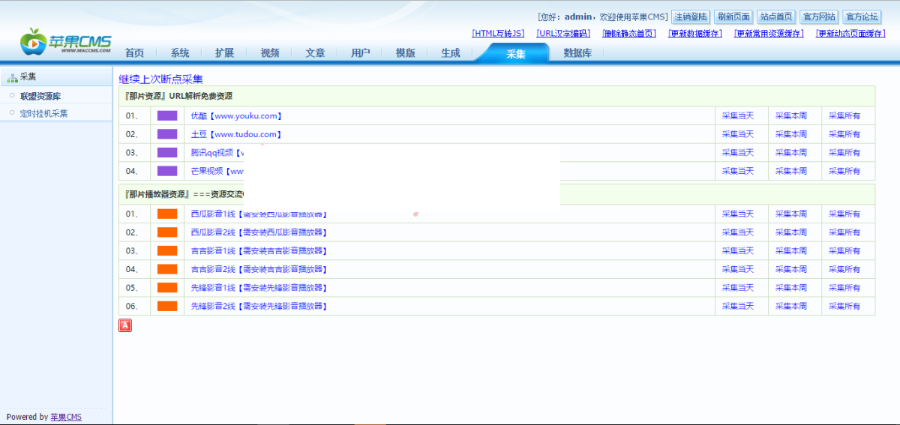Click the 采集 sidebar header tree icon
Viewport: 900px width, 425px height.
12,77
